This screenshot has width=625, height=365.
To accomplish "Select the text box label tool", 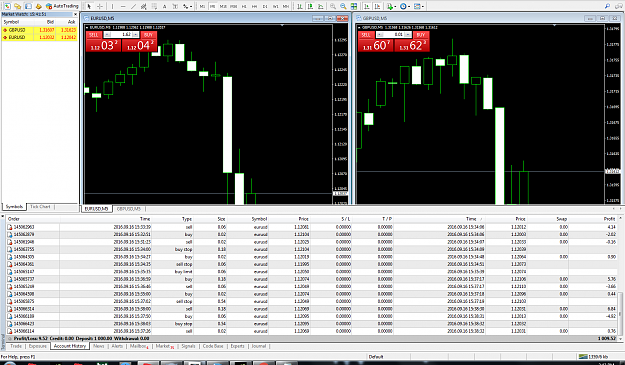I will click(175, 6).
